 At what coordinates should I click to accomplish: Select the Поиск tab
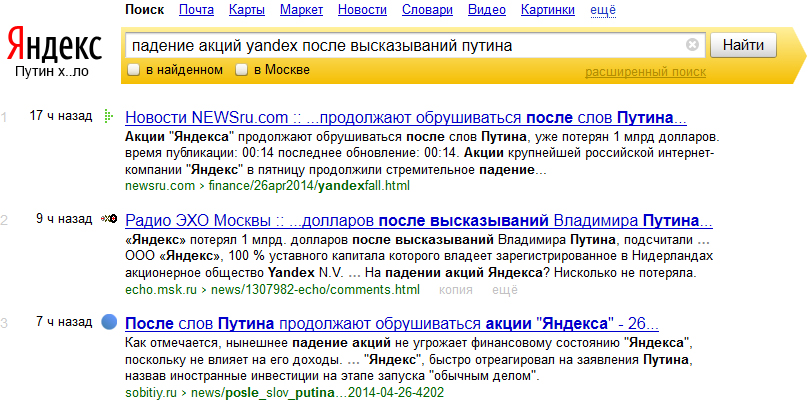[x=144, y=10]
